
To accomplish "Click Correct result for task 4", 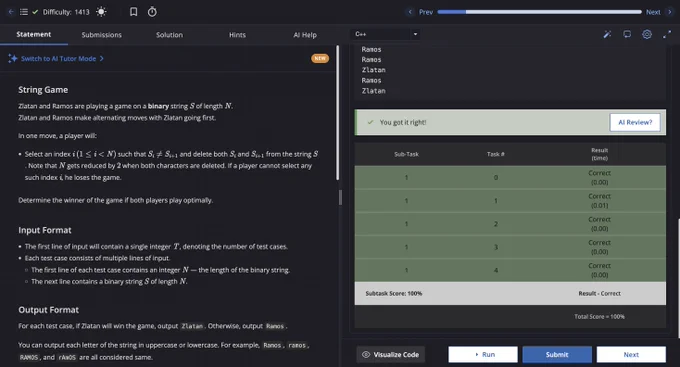I will [x=599, y=270].
